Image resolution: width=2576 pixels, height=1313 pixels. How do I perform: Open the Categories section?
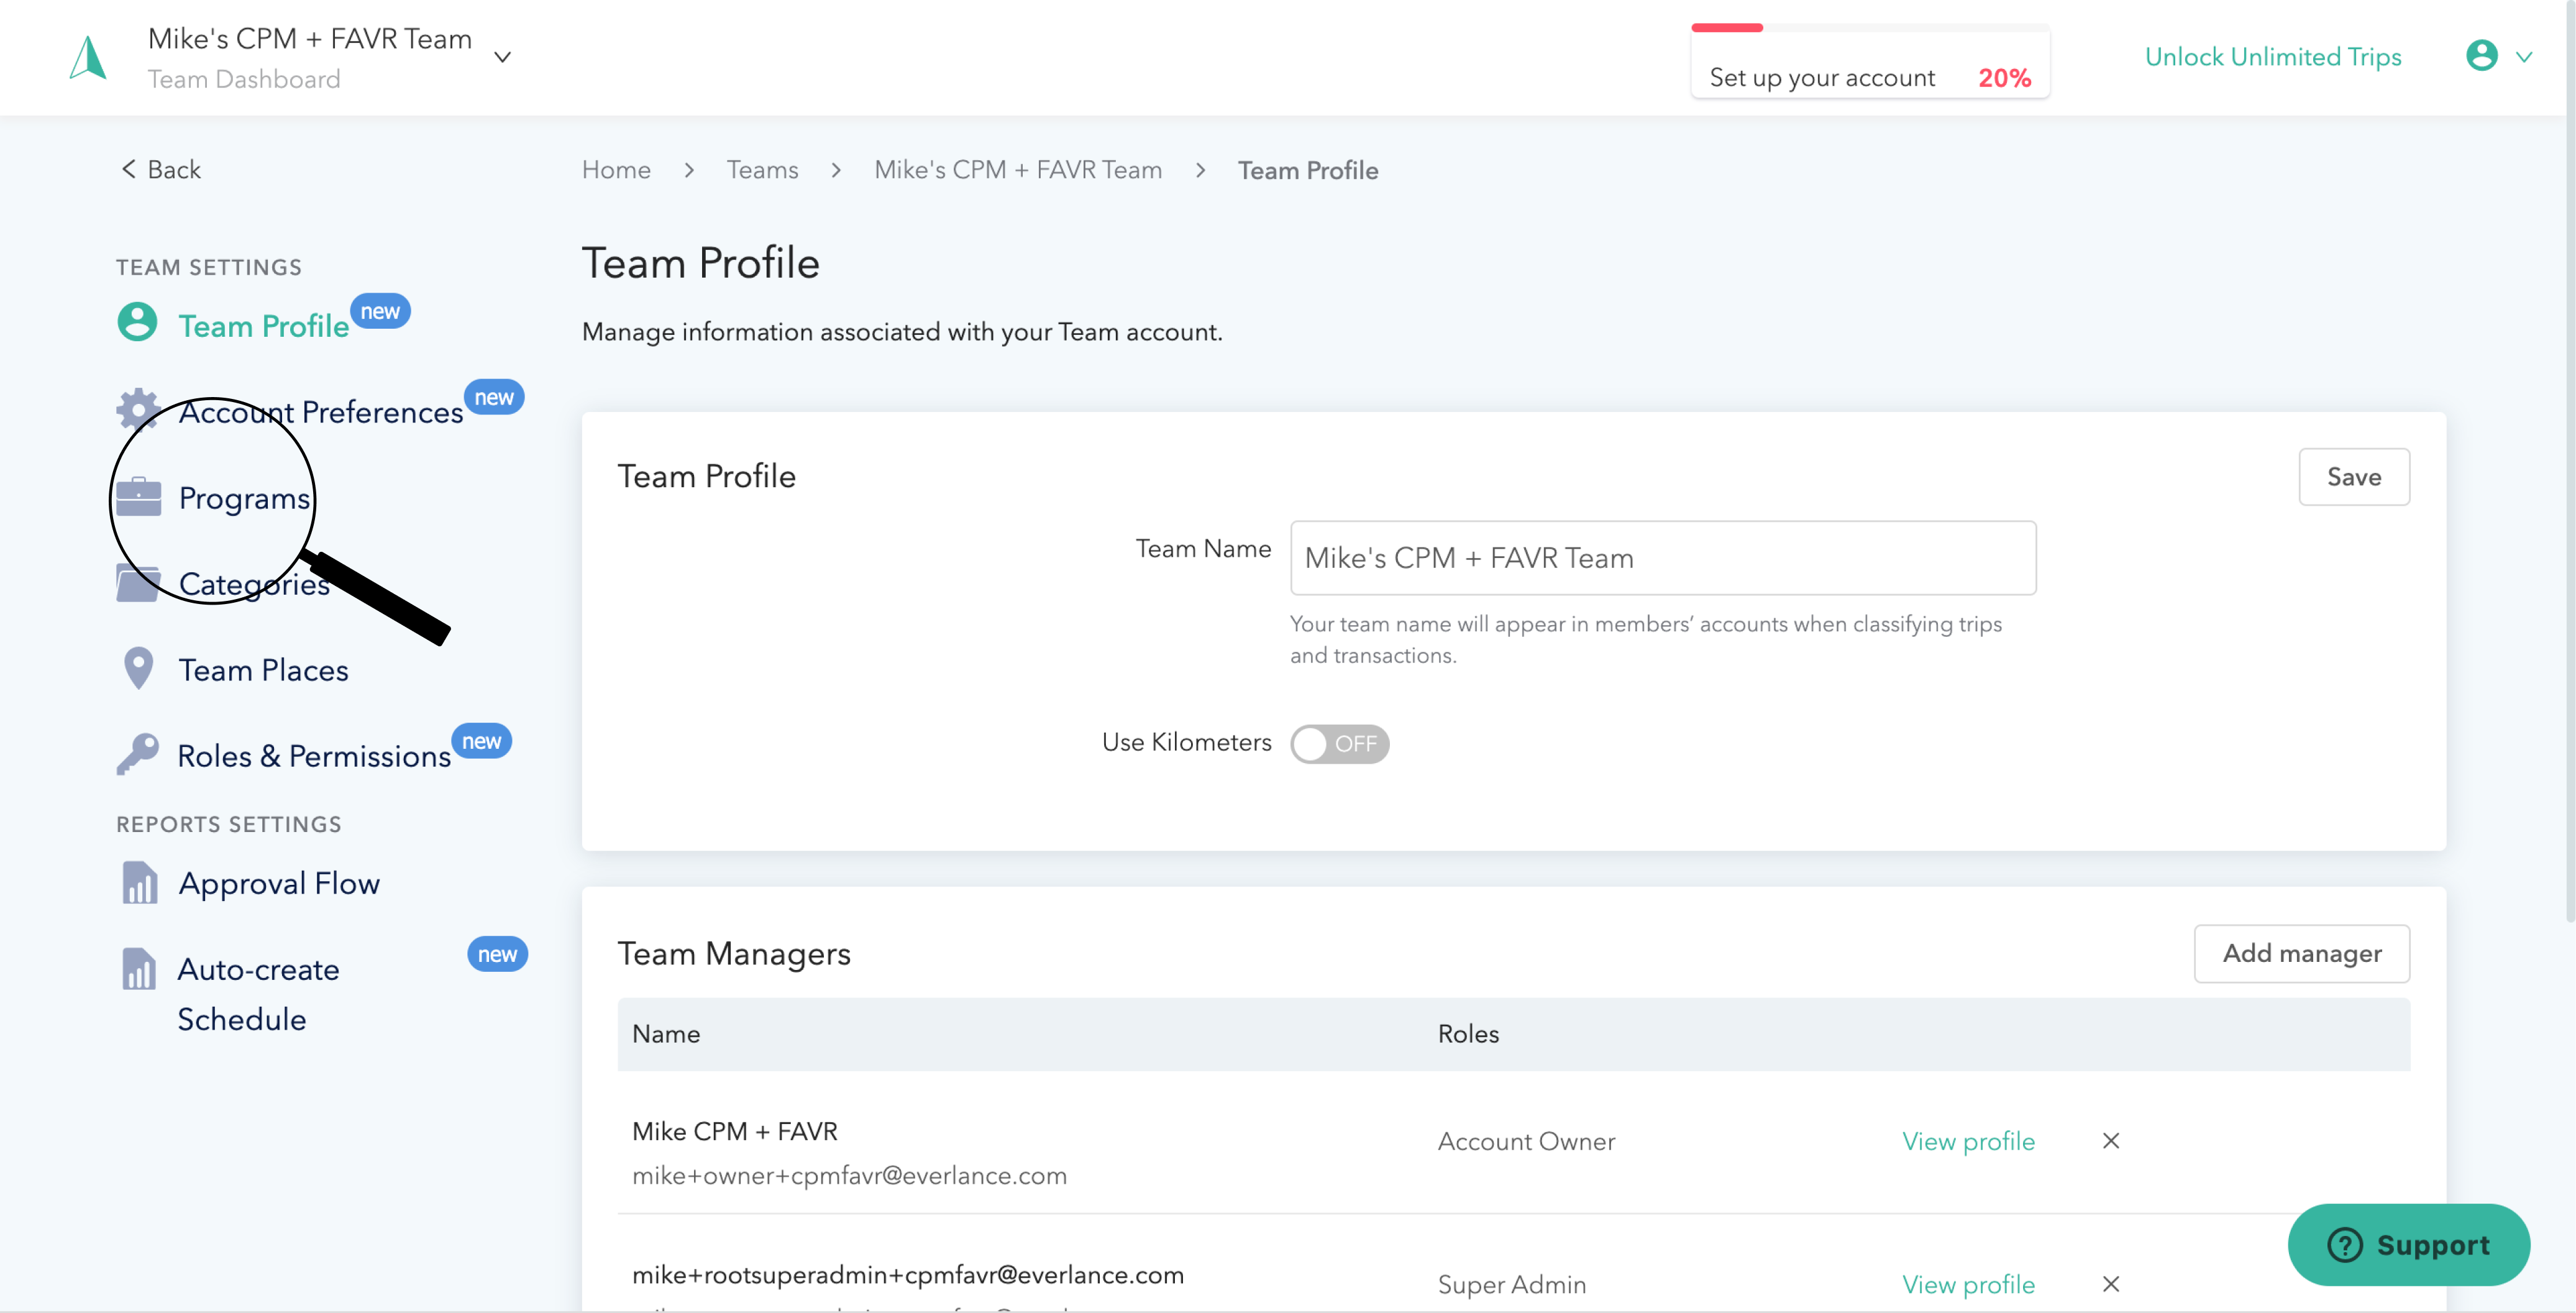pyautogui.click(x=254, y=584)
